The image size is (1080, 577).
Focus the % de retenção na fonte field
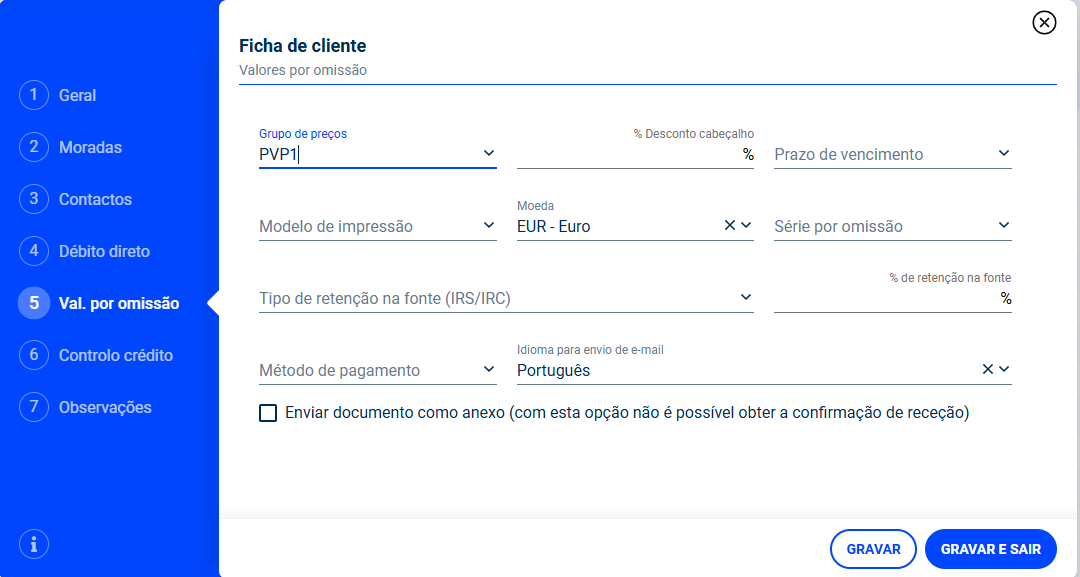point(893,298)
